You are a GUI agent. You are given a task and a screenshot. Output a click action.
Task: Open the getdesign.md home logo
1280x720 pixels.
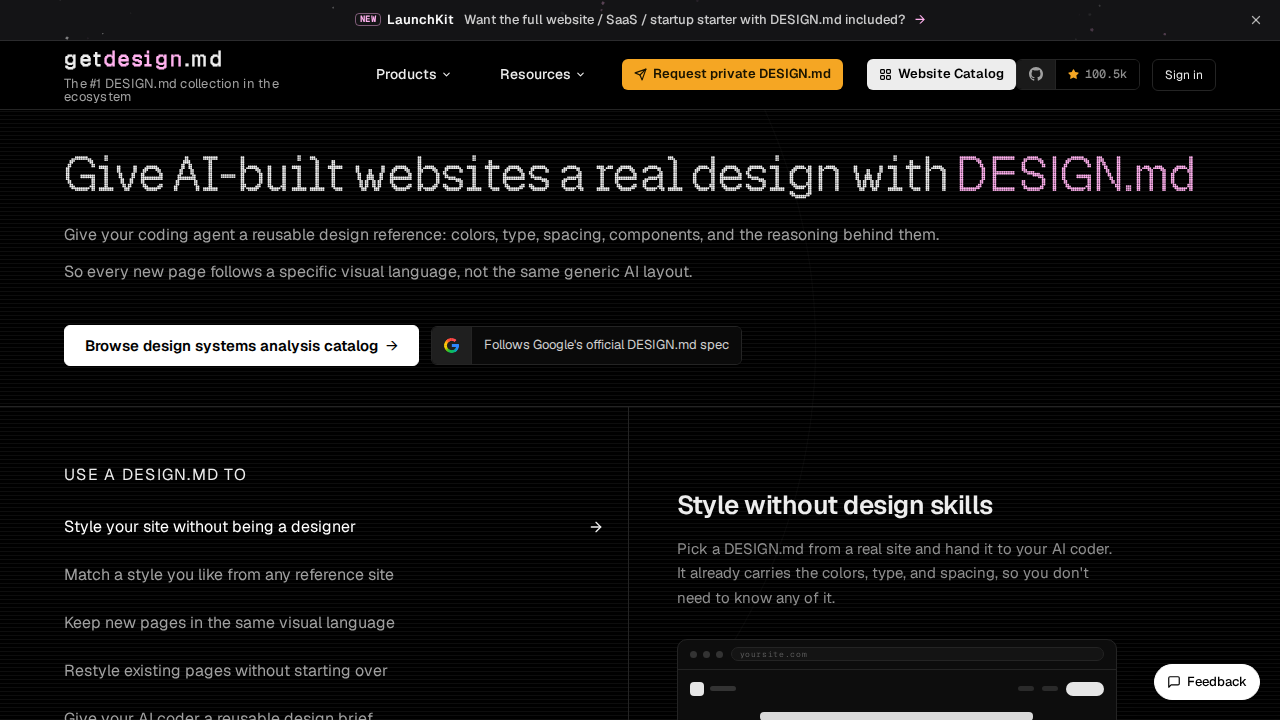tap(143, 59)
